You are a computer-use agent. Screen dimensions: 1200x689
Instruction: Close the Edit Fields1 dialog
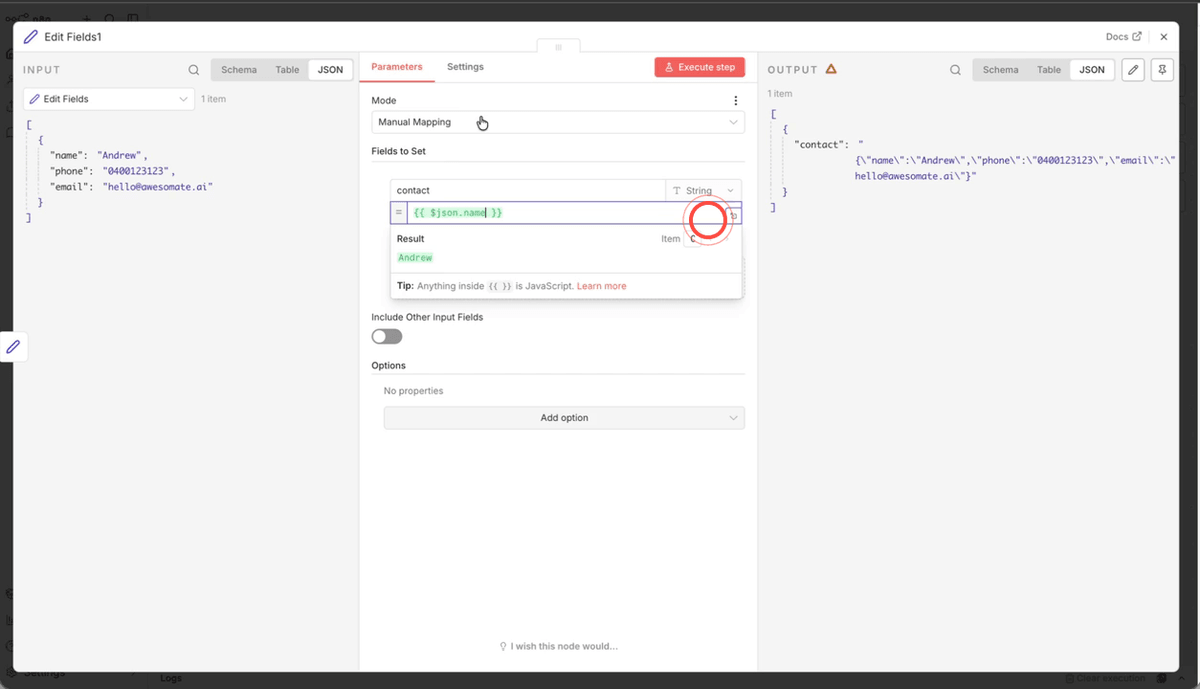click(1163, 37)
